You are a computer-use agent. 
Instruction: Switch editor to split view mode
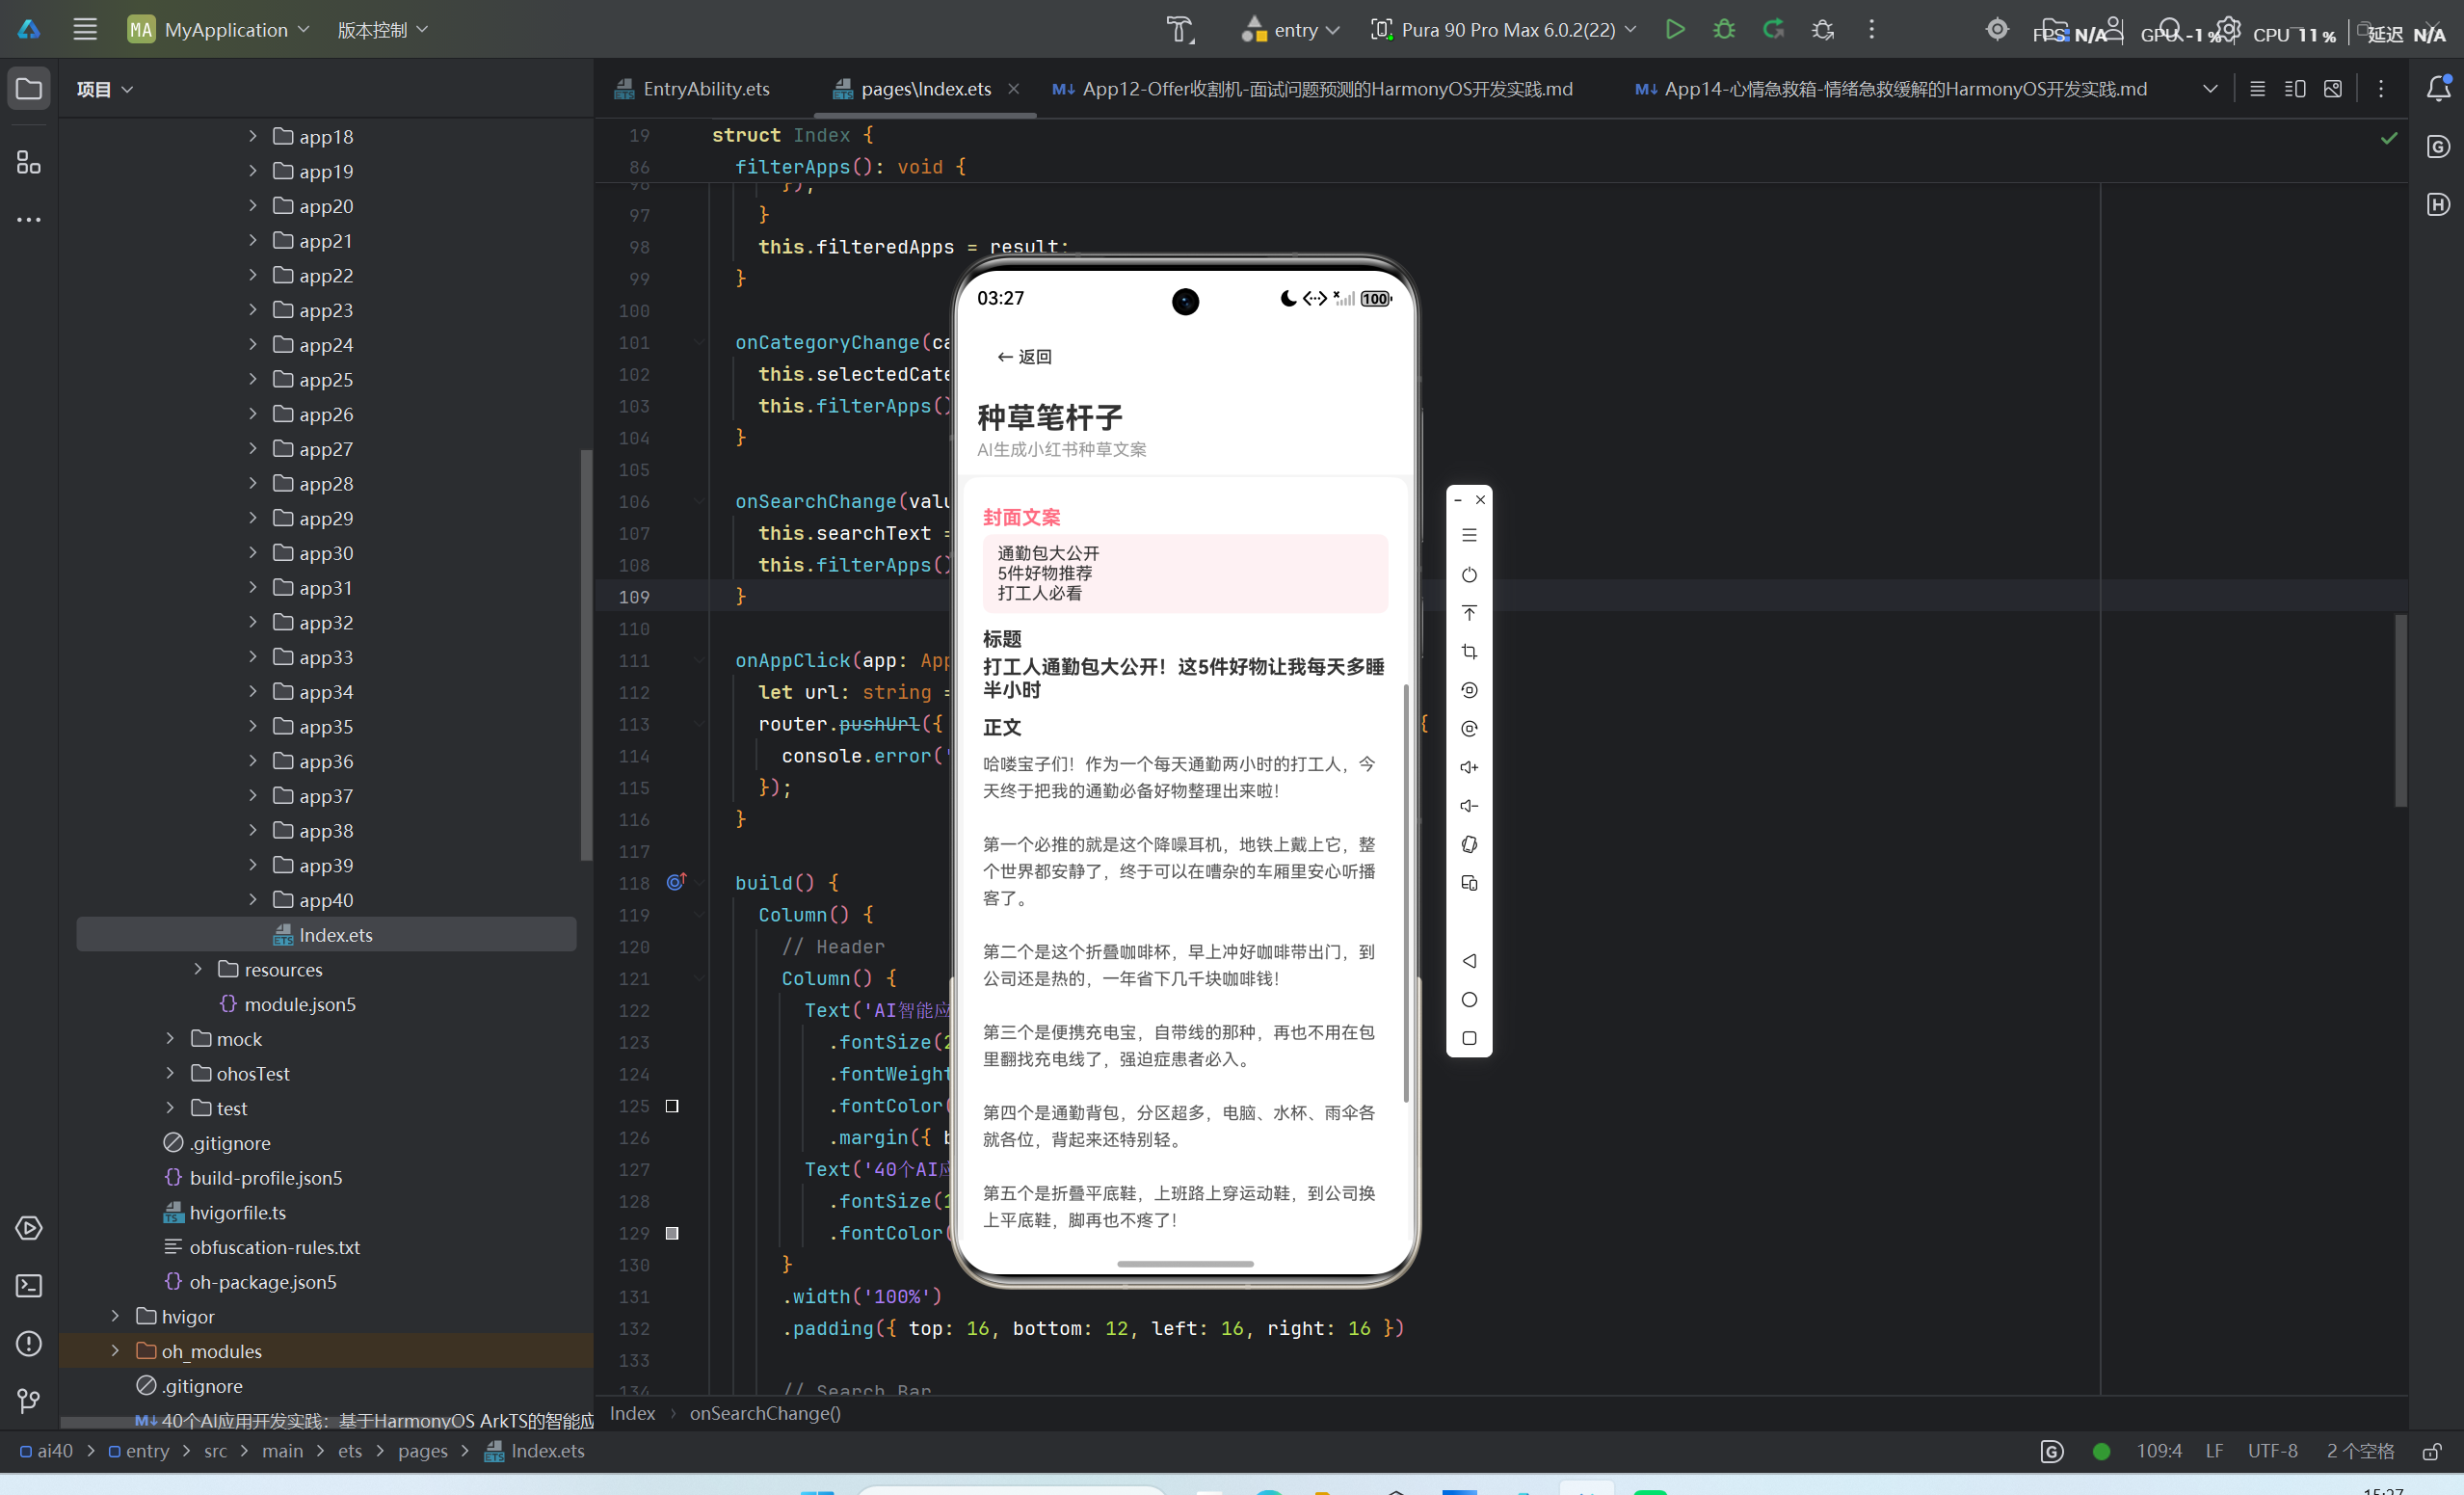2294,89
